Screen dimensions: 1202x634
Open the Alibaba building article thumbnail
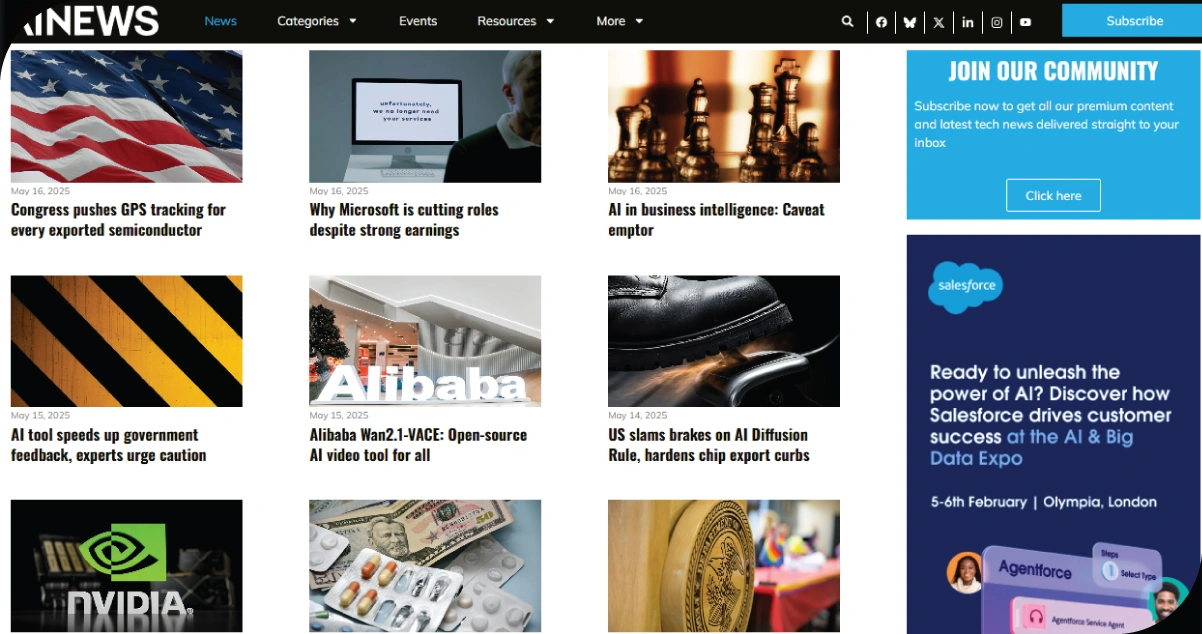(425, 341)
